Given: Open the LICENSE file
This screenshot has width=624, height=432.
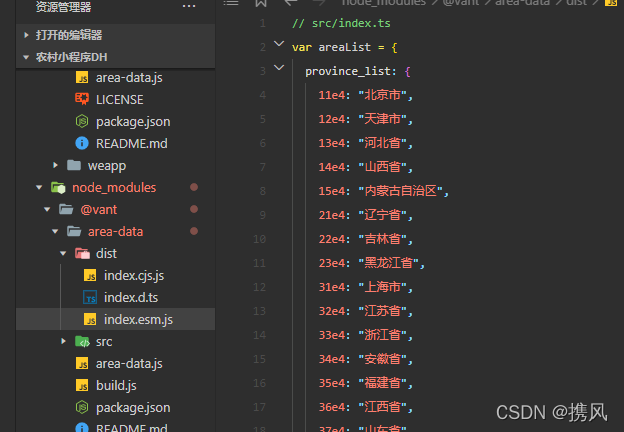Looking at the screenshot, I should click(115, 99).
